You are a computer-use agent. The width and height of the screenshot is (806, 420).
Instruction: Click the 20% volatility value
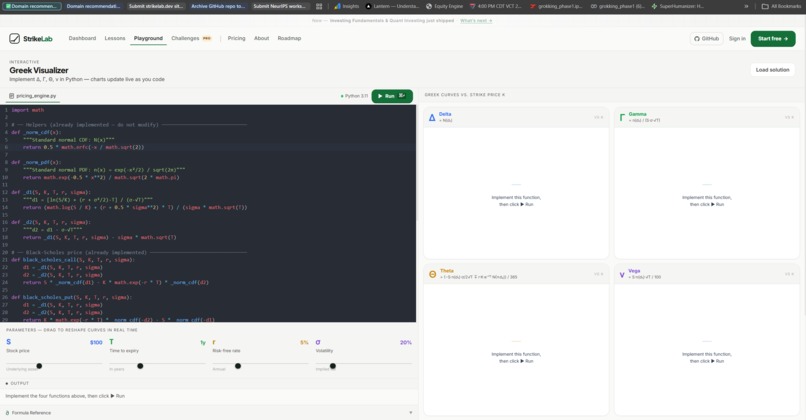406,342
